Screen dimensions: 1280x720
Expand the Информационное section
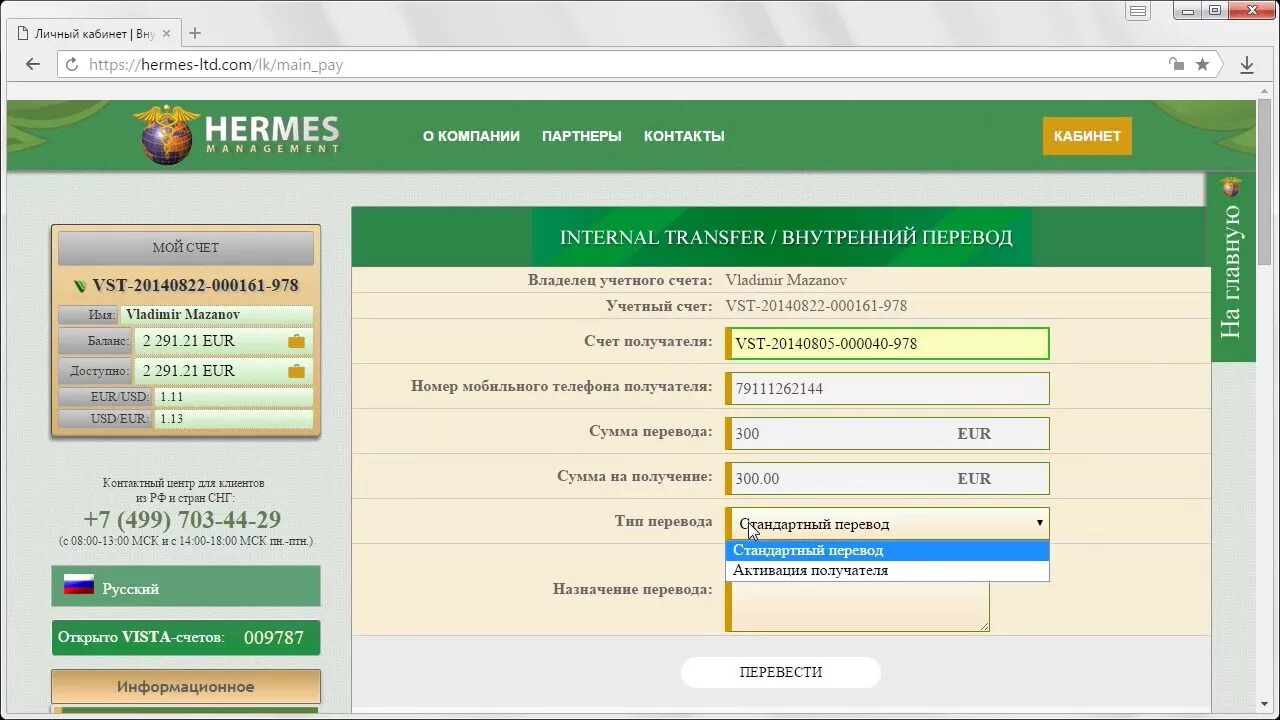186,687
